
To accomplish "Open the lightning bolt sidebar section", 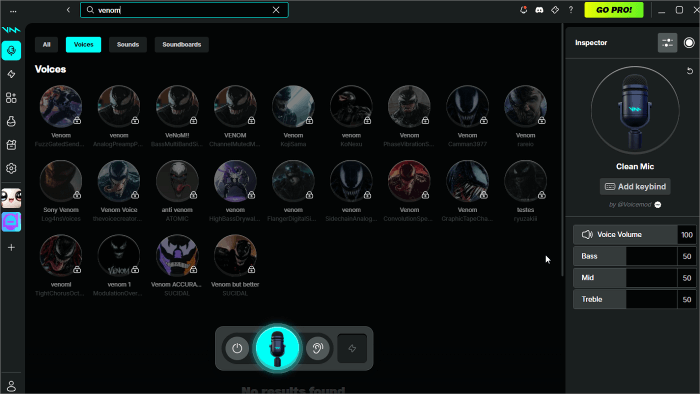I will (x=11, y=74).
